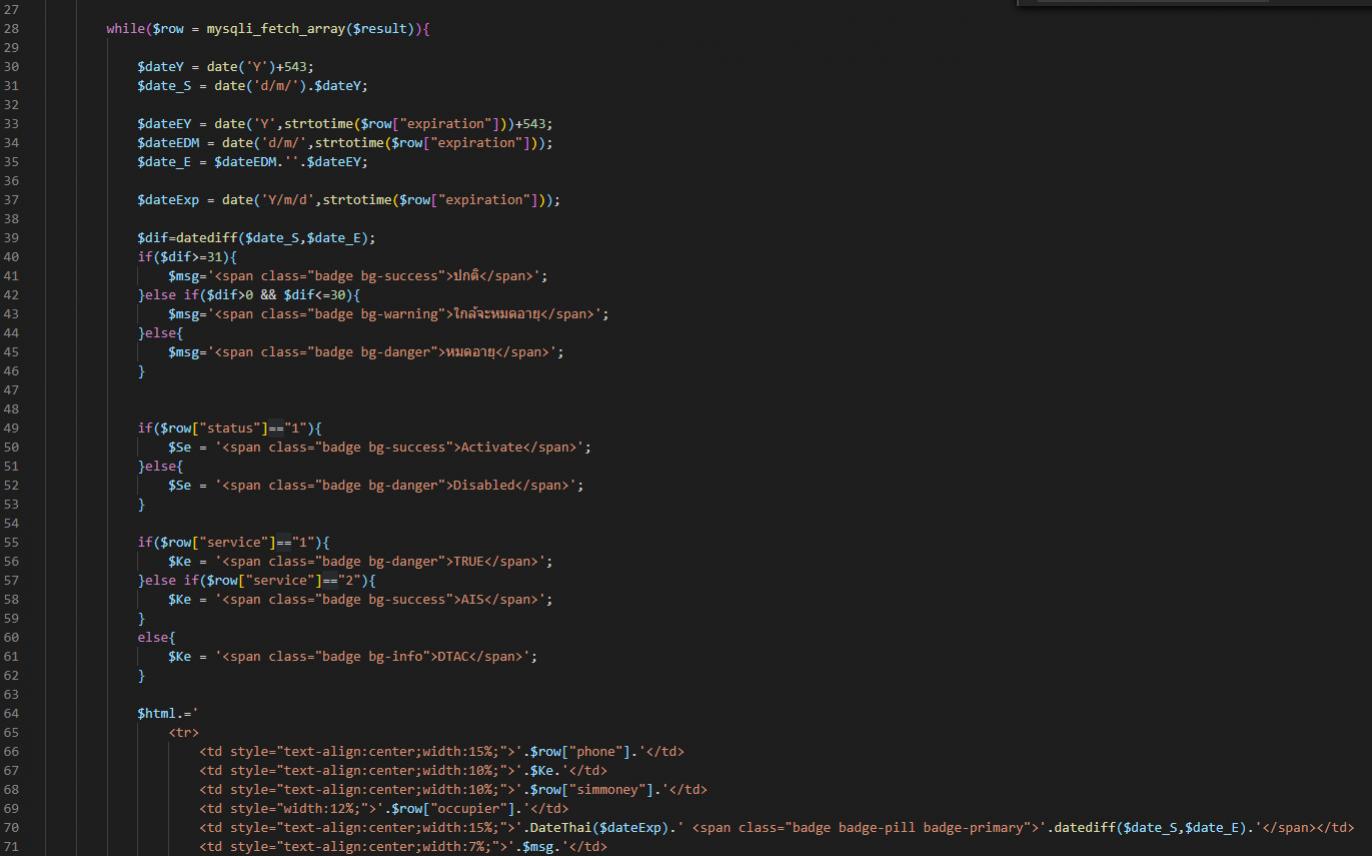Click line number 27 in the gutter
Image resolution: width=1372 pixels, height=856 pixels.
click(x=11, y=10)
